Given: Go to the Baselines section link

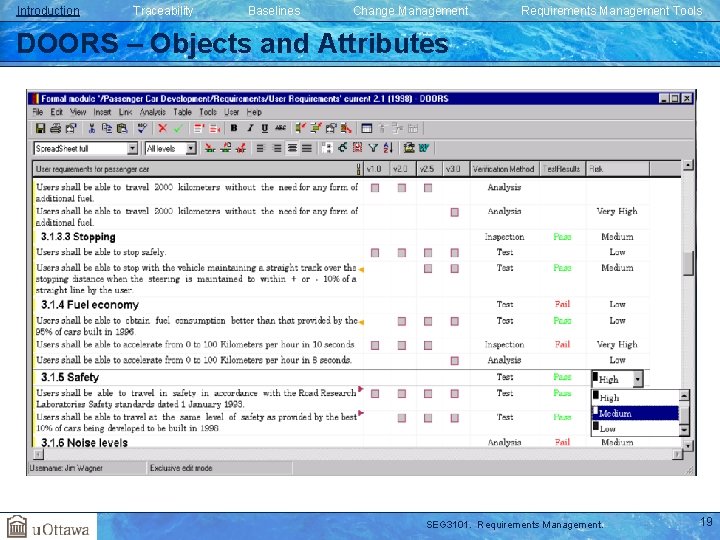Looking at the screenshot, I should pyautogui.click(x=274, y=11).
